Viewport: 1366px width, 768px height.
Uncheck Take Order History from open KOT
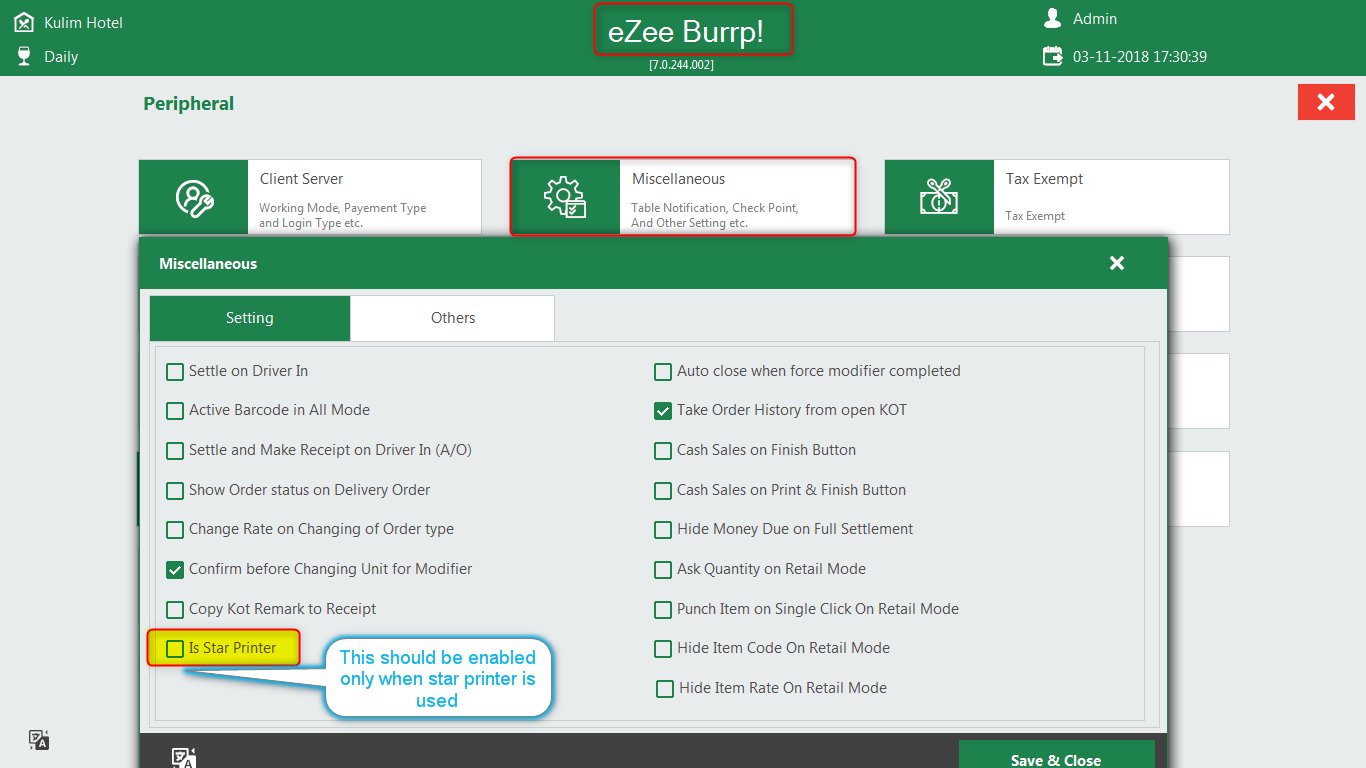[x=663, y=411]
